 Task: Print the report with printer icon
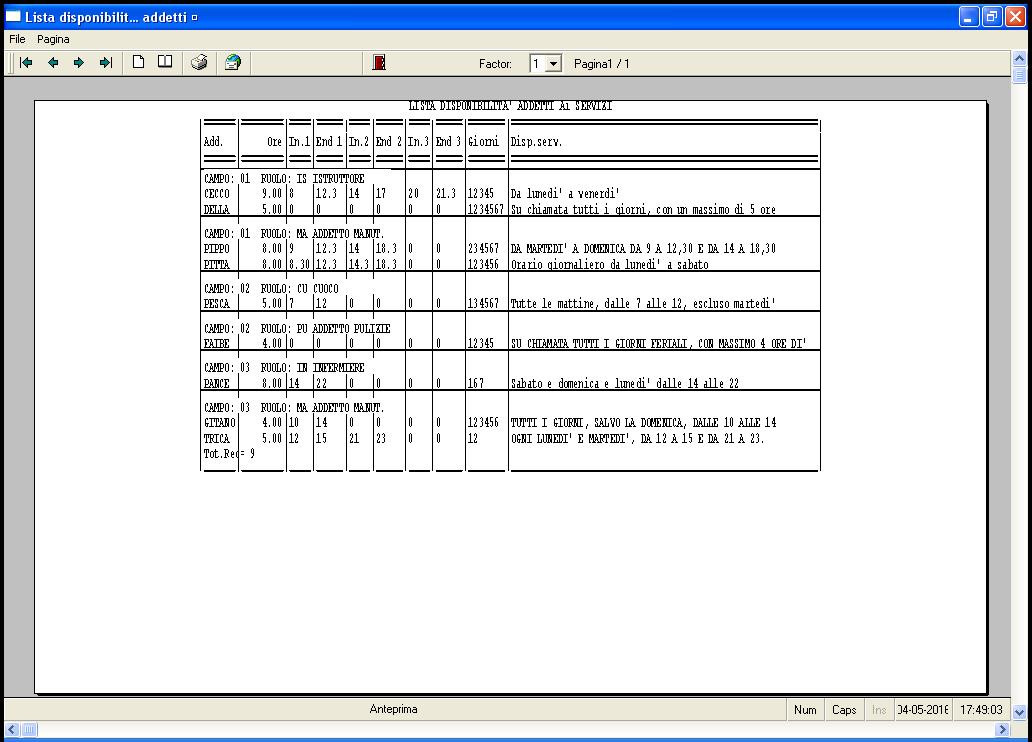[x=199, y=63]
